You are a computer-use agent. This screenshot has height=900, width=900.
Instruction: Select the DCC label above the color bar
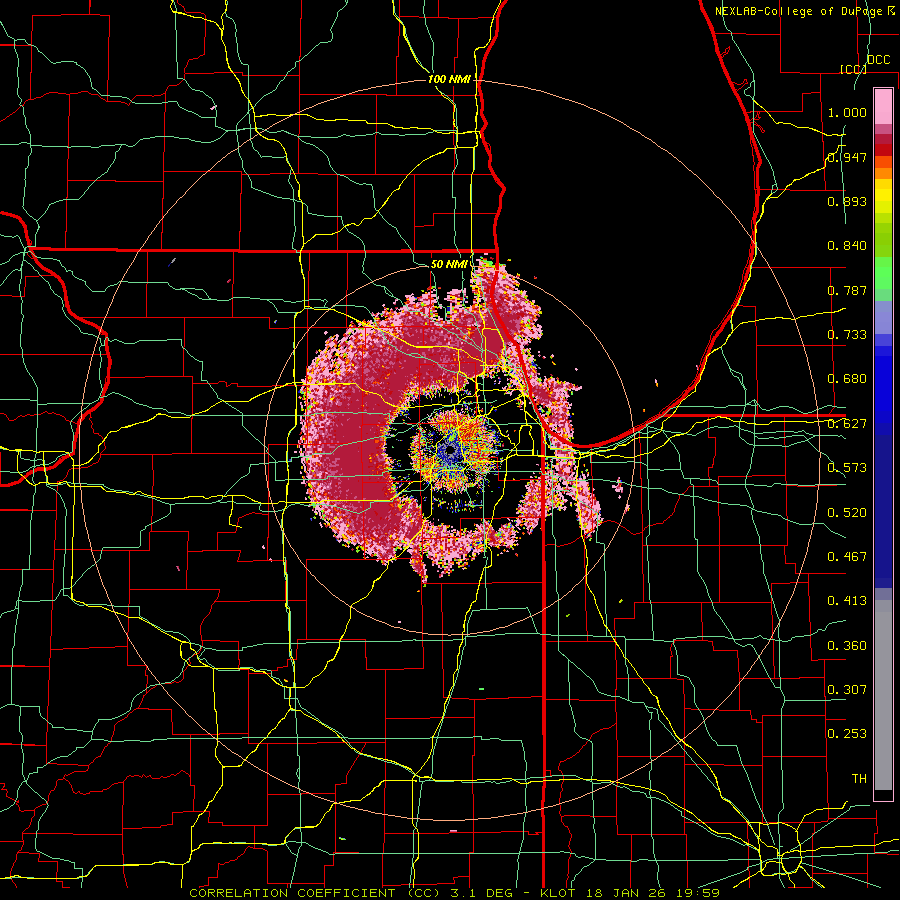(x=878, y=60)
